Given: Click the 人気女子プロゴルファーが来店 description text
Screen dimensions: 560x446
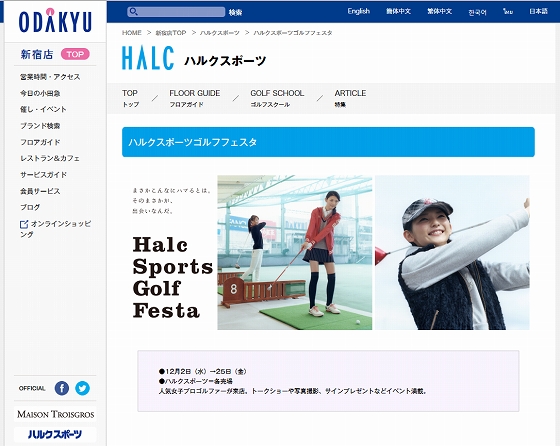Looking at the screenshot, I should (x=293, y=391).
